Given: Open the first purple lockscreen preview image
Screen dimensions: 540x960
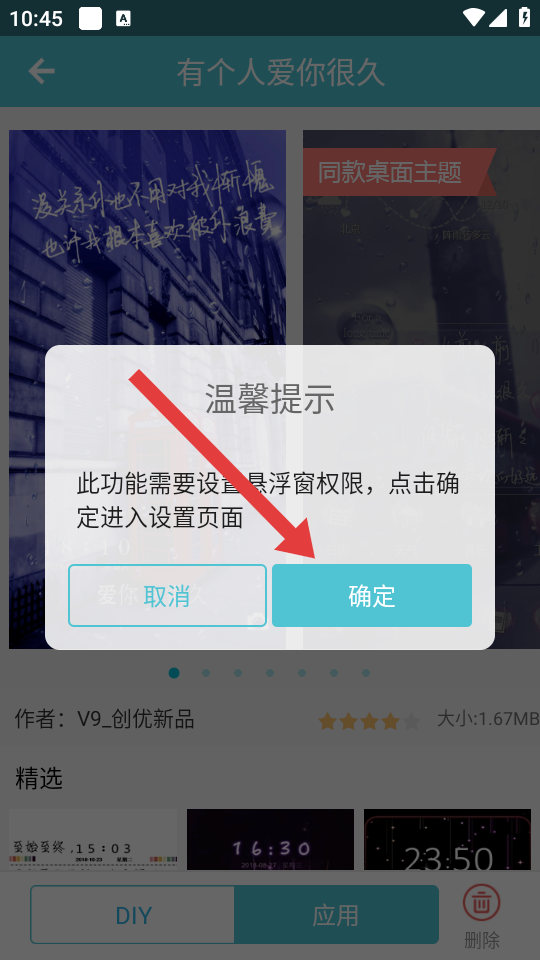Looking at the screenshot, I should (x=148, y=389).
